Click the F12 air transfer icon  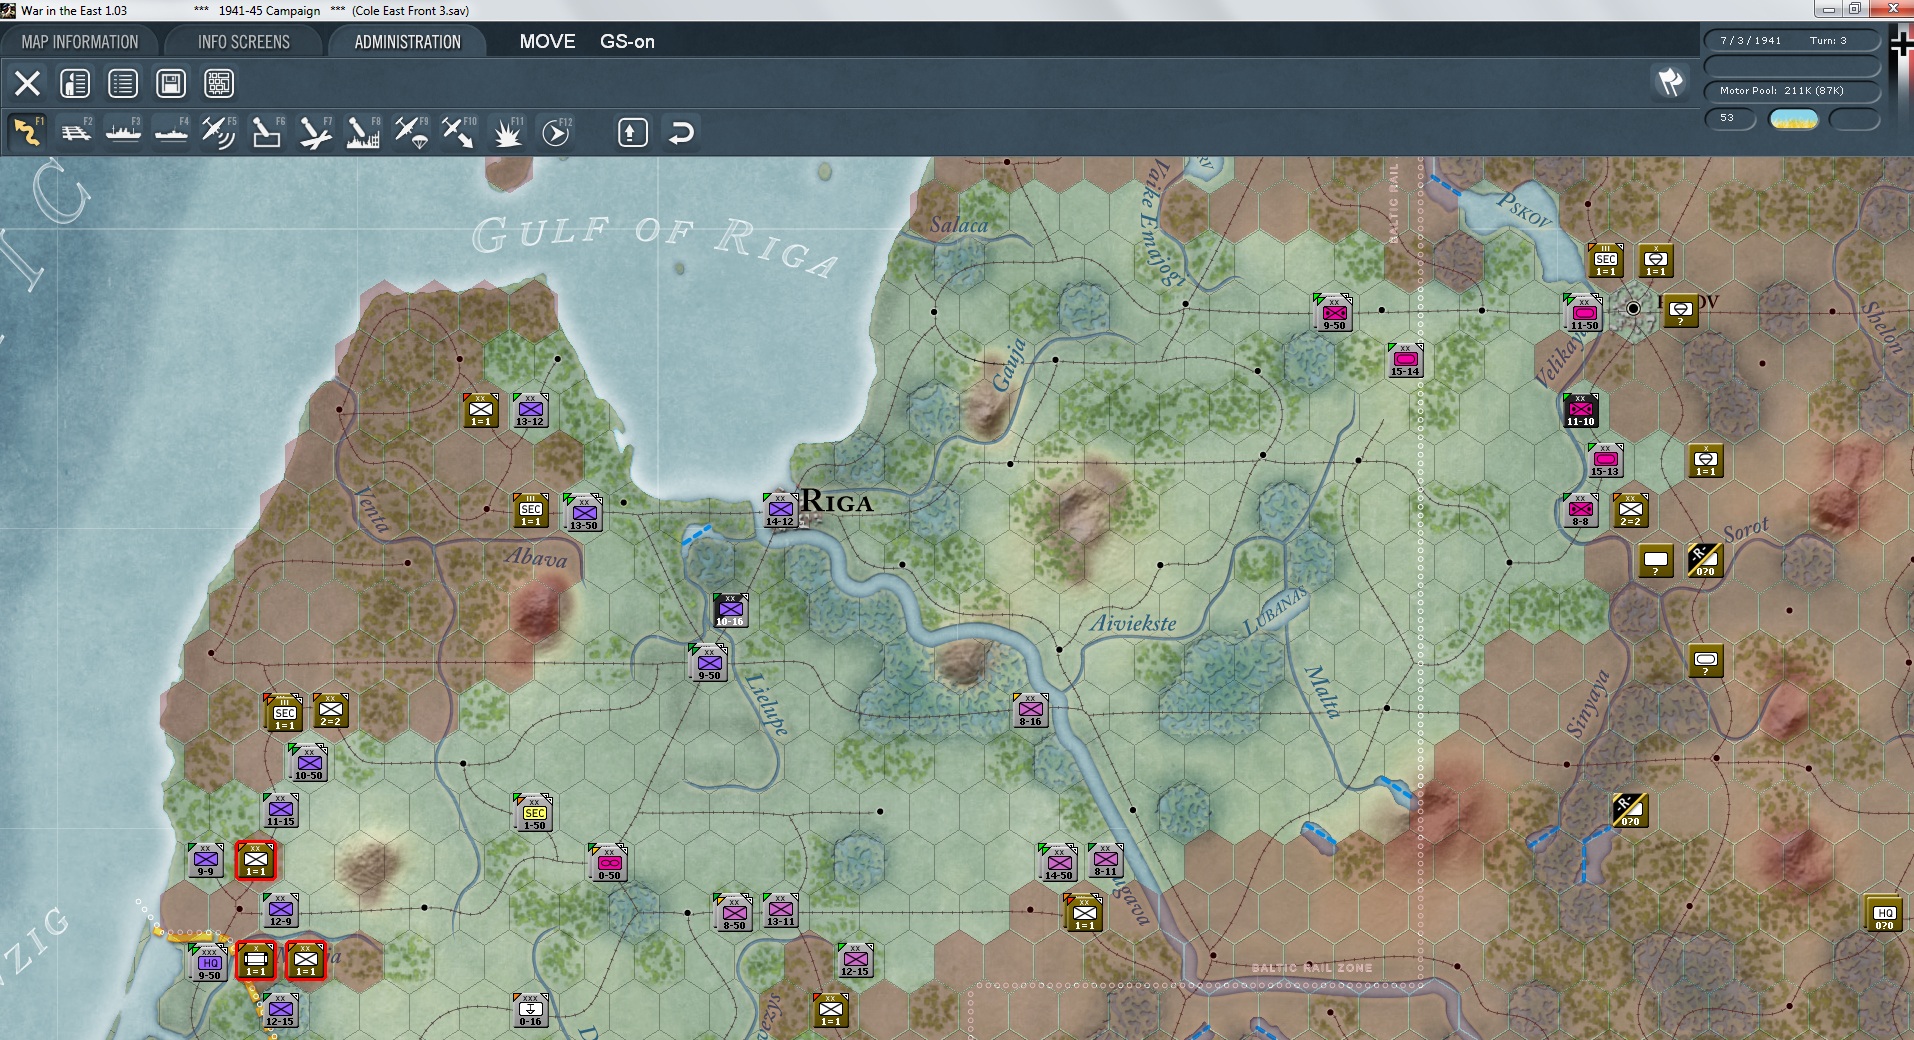556,132
